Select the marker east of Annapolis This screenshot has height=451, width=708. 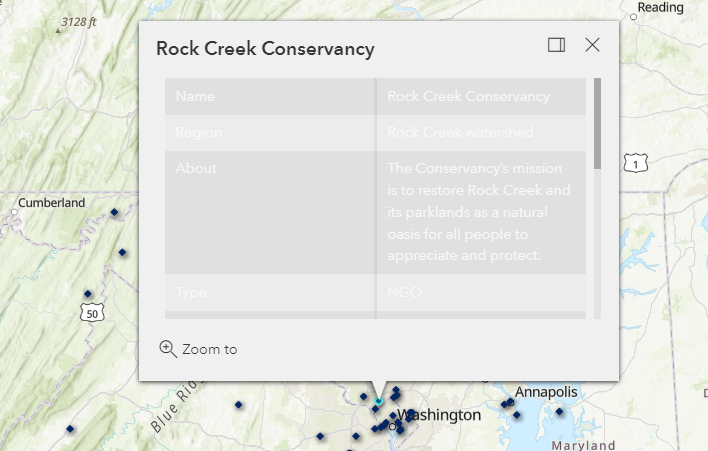pyautogui.click(x=559, y=411)
